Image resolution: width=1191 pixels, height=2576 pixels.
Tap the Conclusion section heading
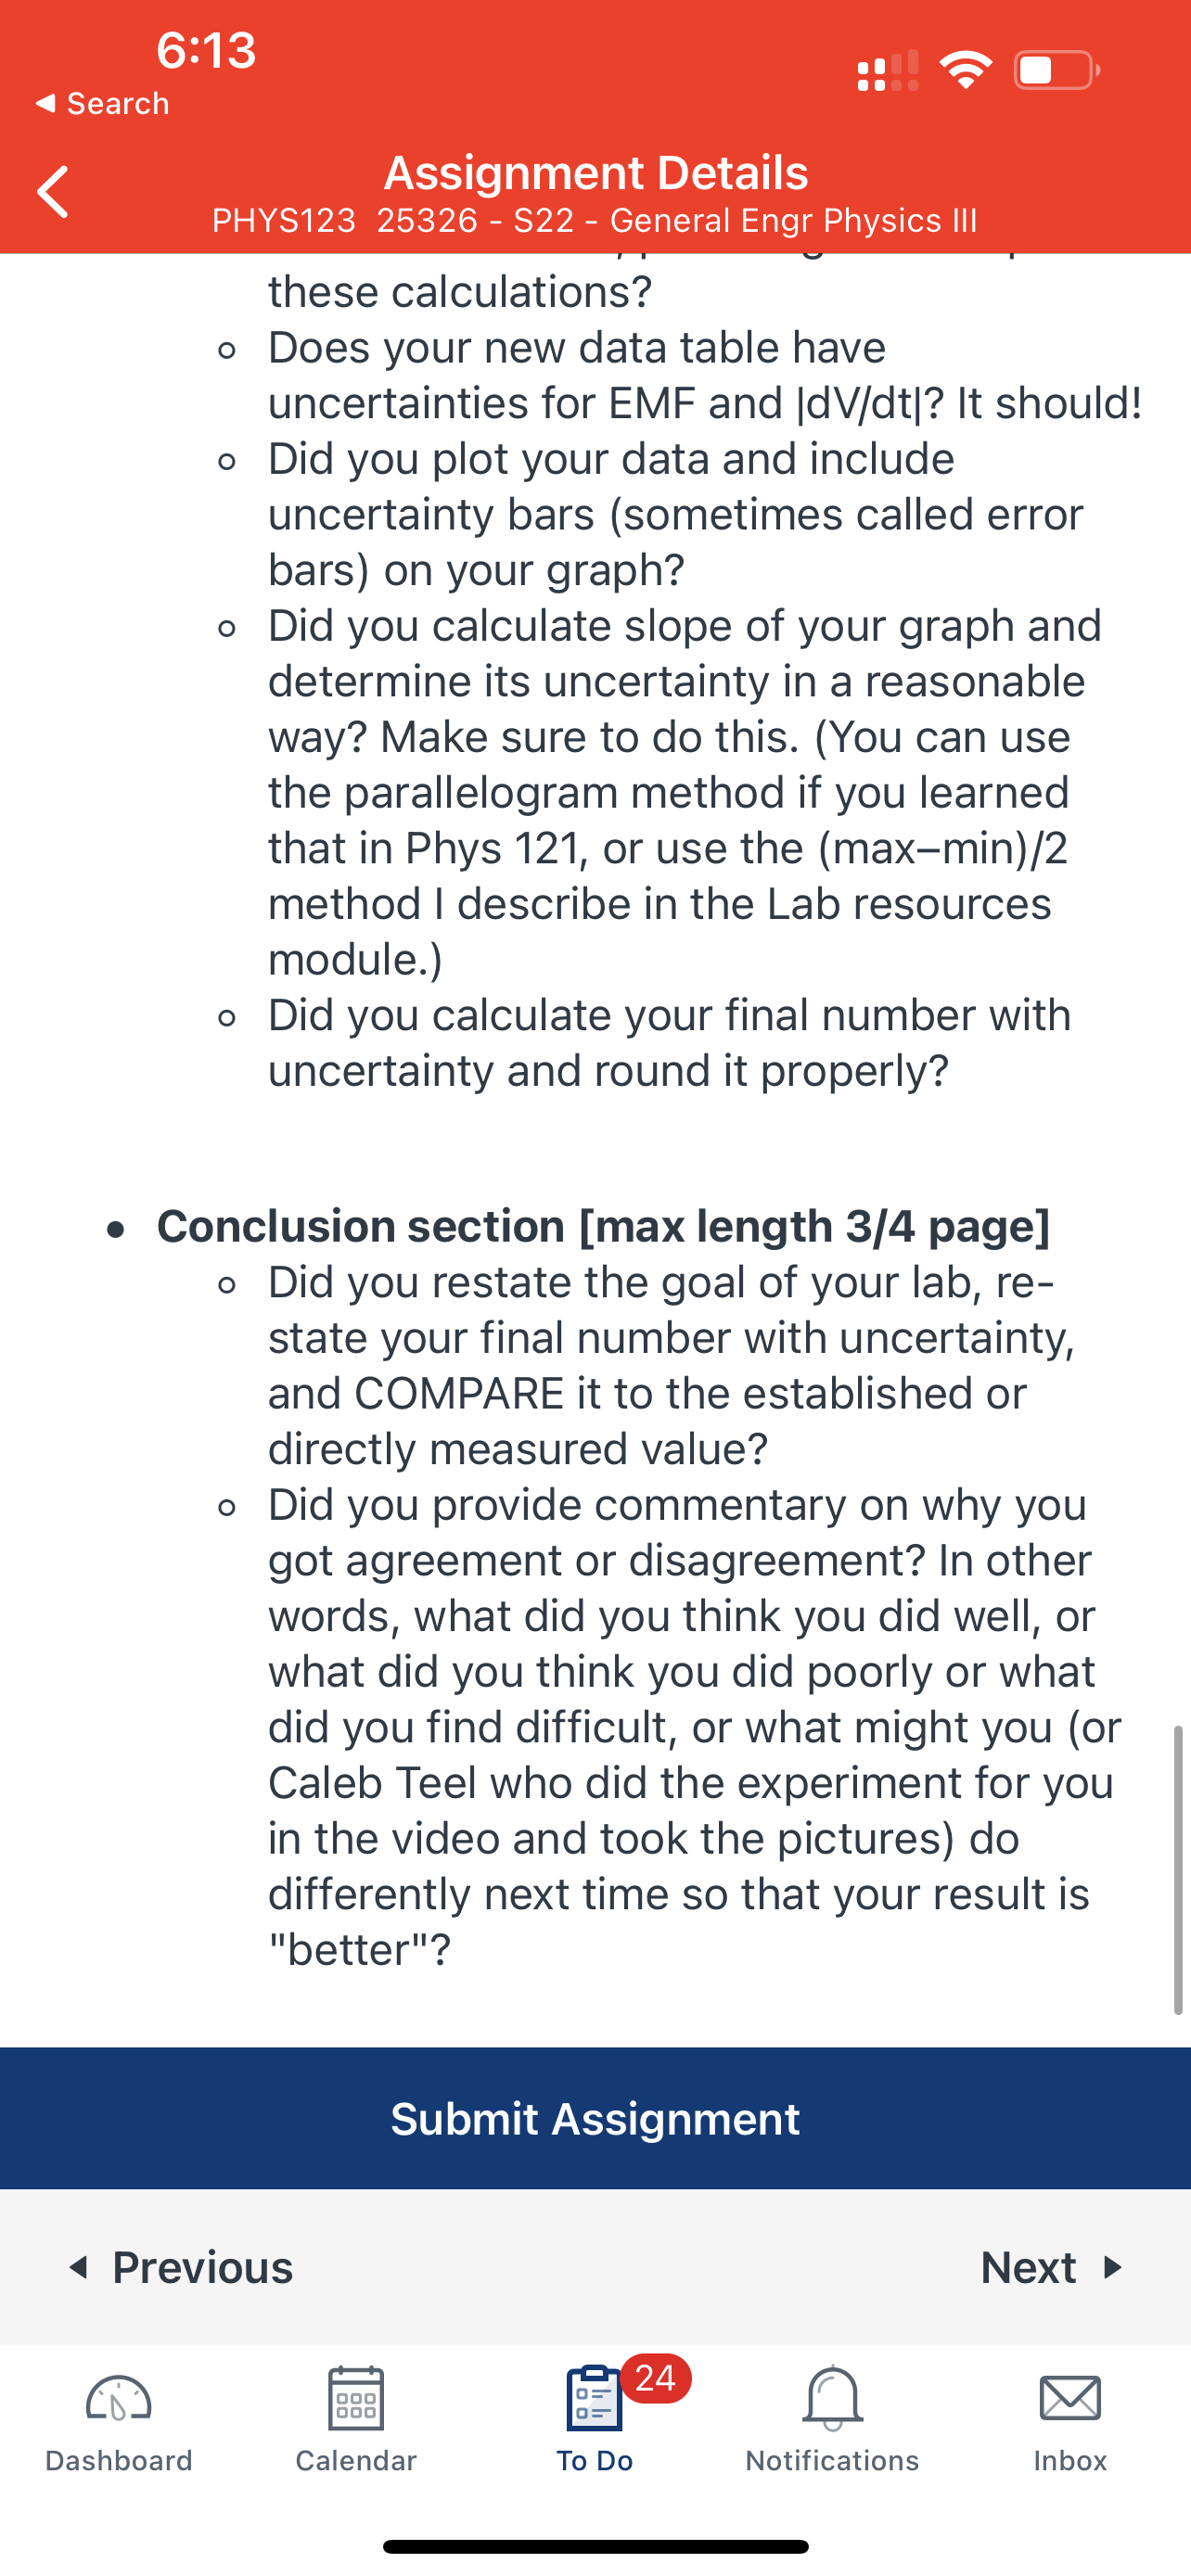(603, 1226)
